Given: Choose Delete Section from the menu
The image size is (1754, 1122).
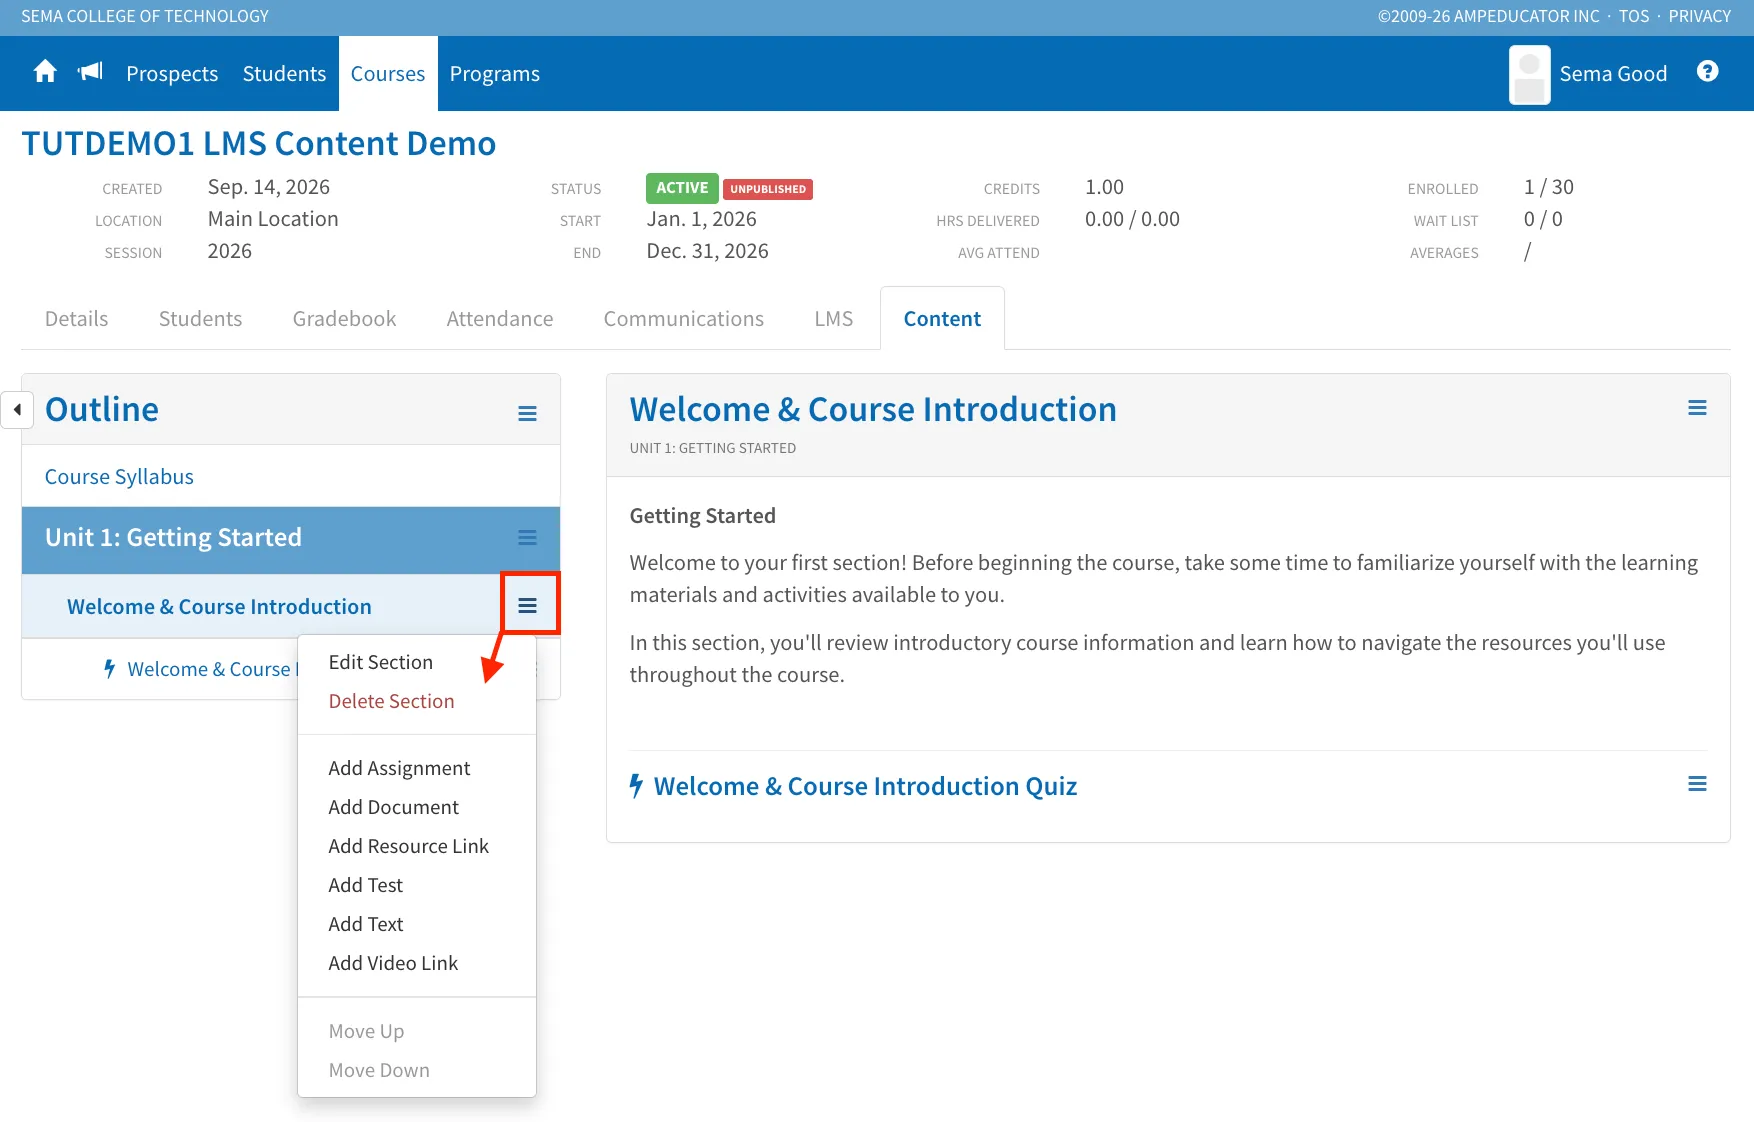Looking at the screenshot, I should coord(392,701).
